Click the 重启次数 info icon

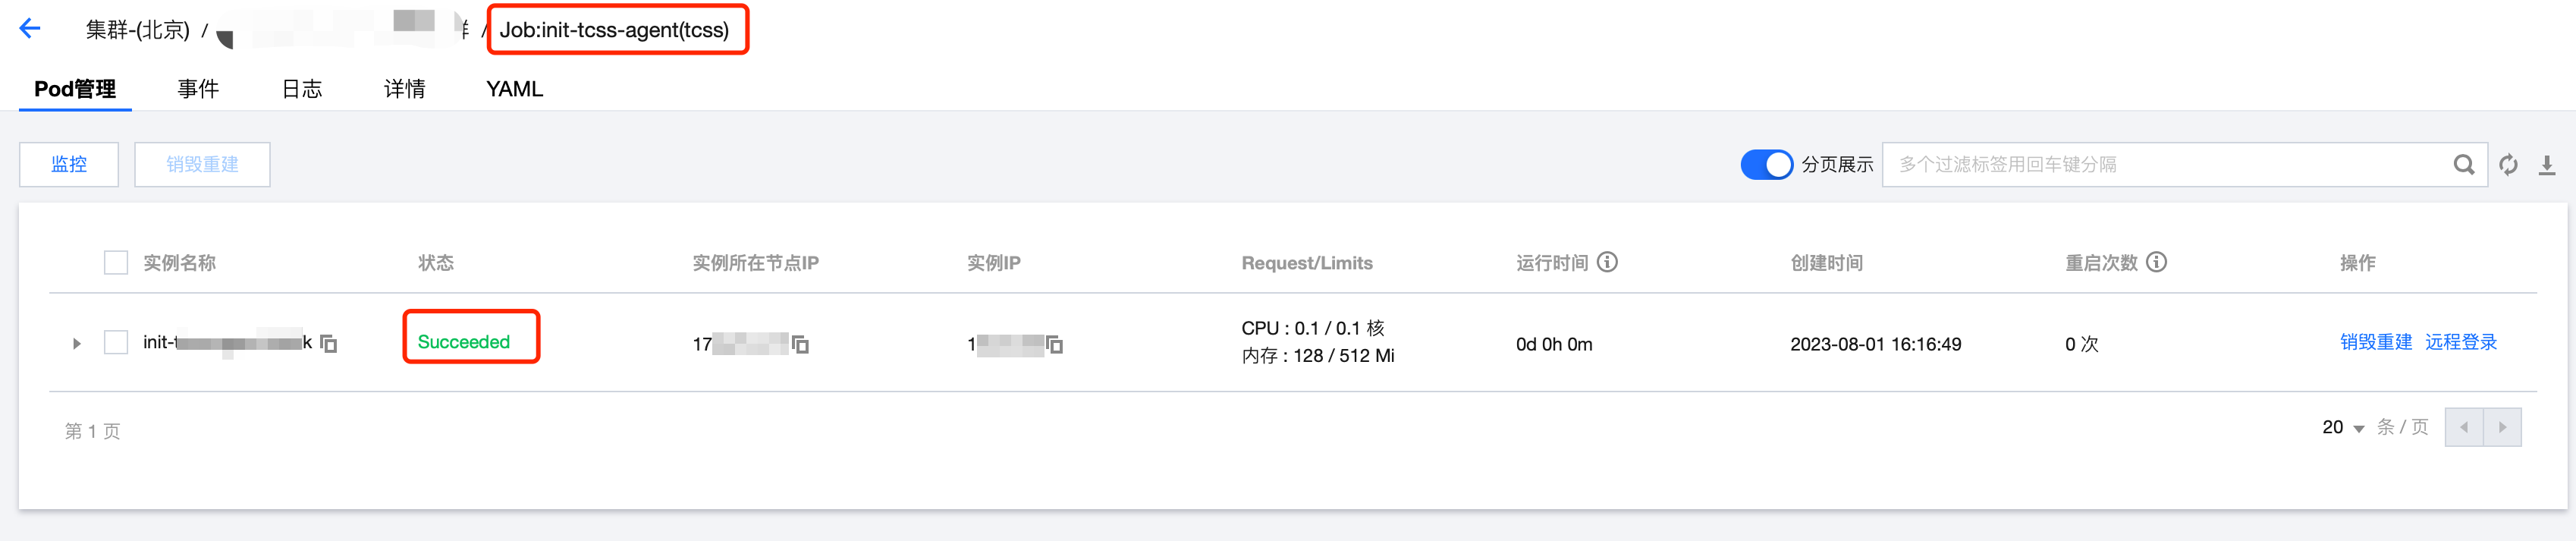click(2157, 262)
